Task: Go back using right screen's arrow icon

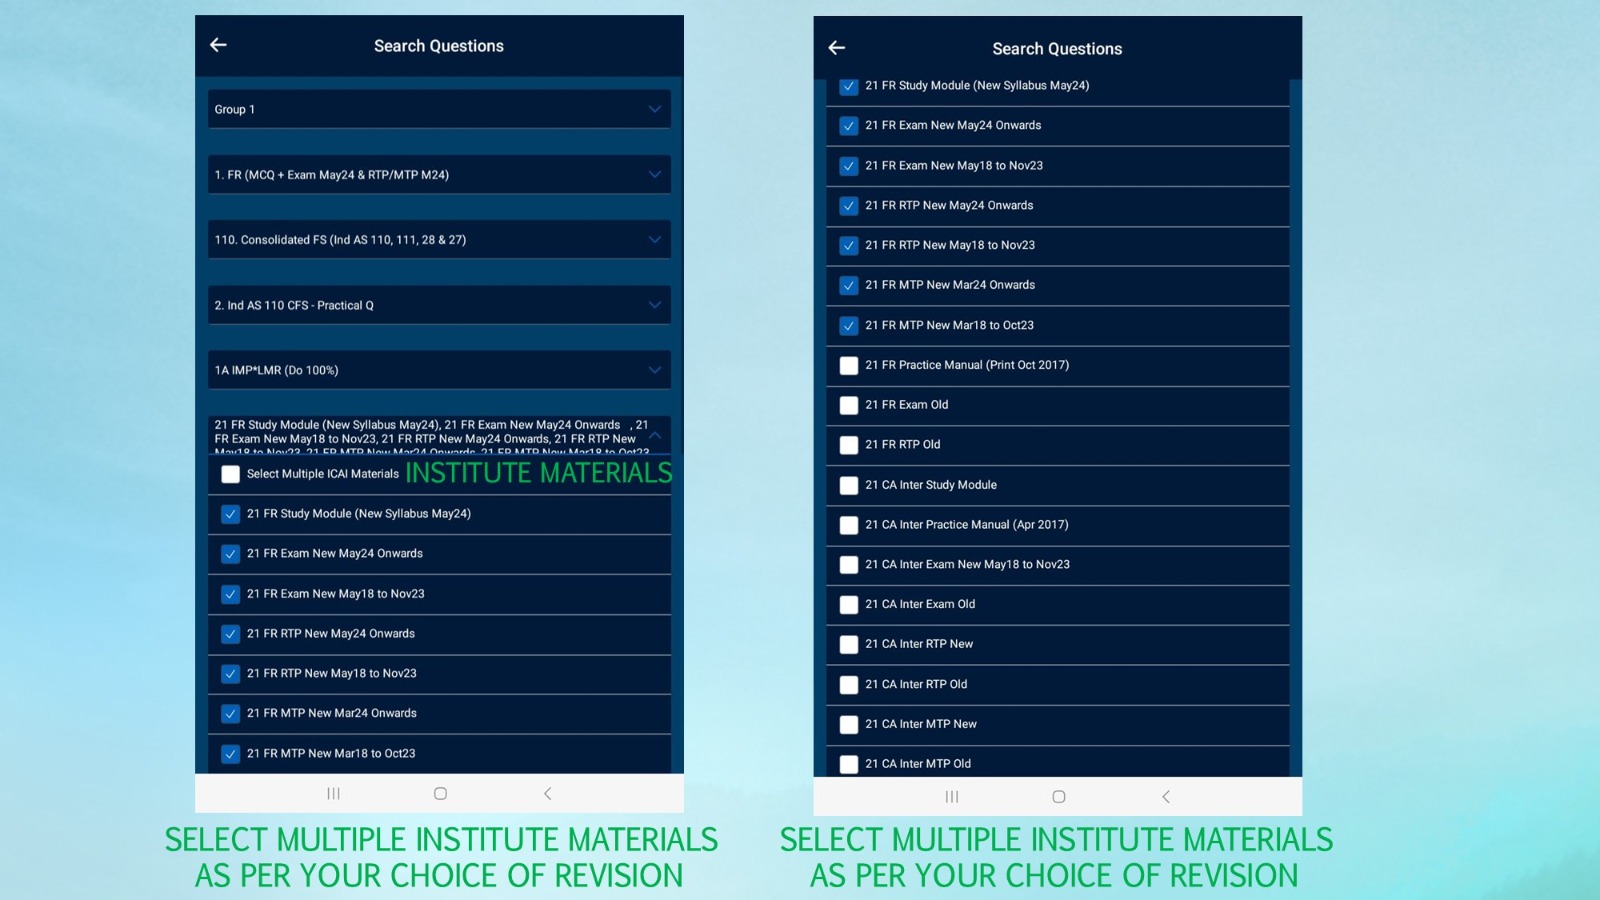Action: (837, 48)
